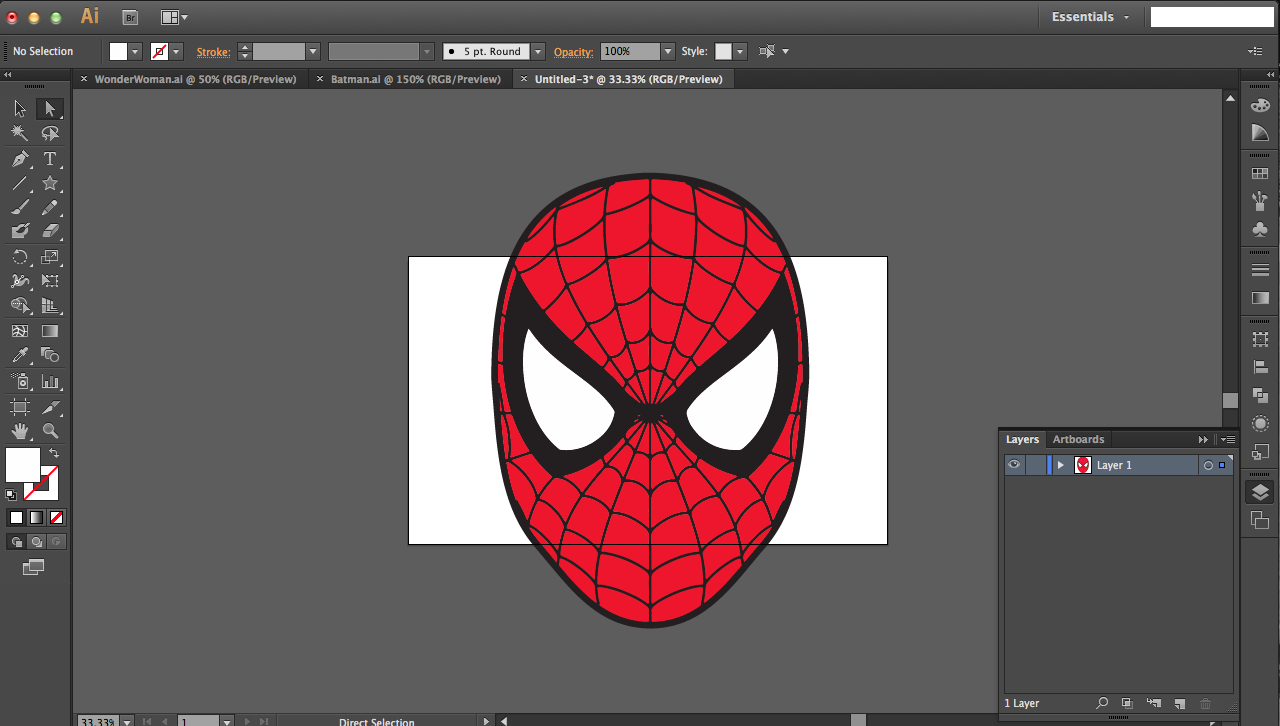1280x726 pixels.
Task: Select the Pen tool
Action: [x=20, y=159]
